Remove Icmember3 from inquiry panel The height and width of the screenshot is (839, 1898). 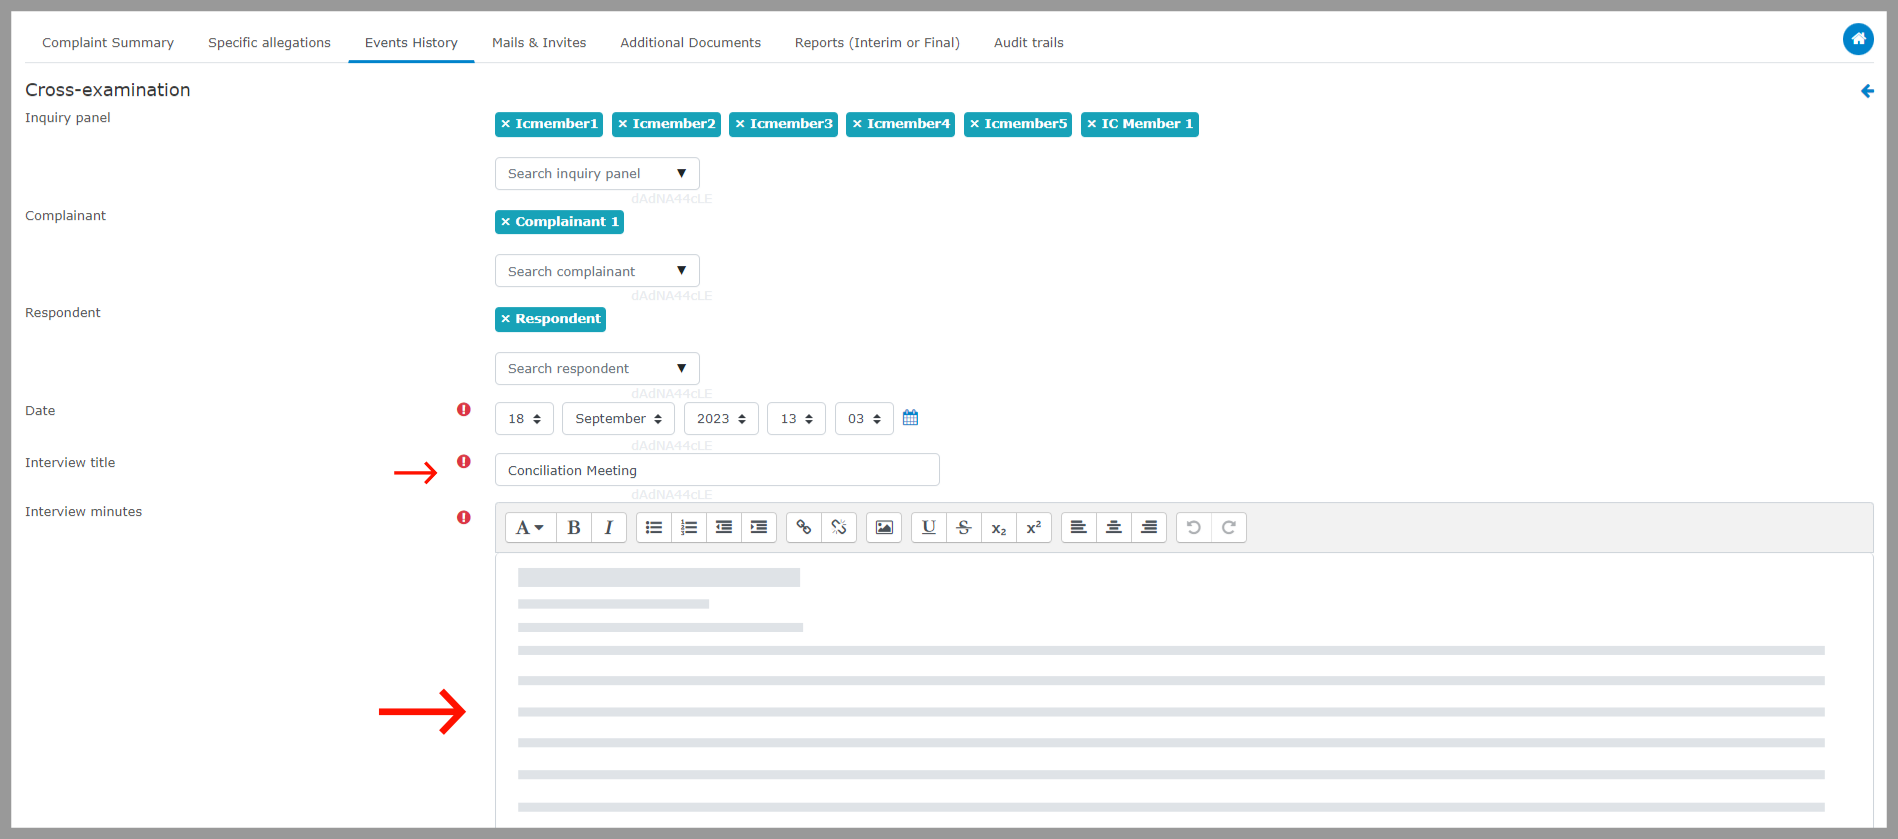740,124
